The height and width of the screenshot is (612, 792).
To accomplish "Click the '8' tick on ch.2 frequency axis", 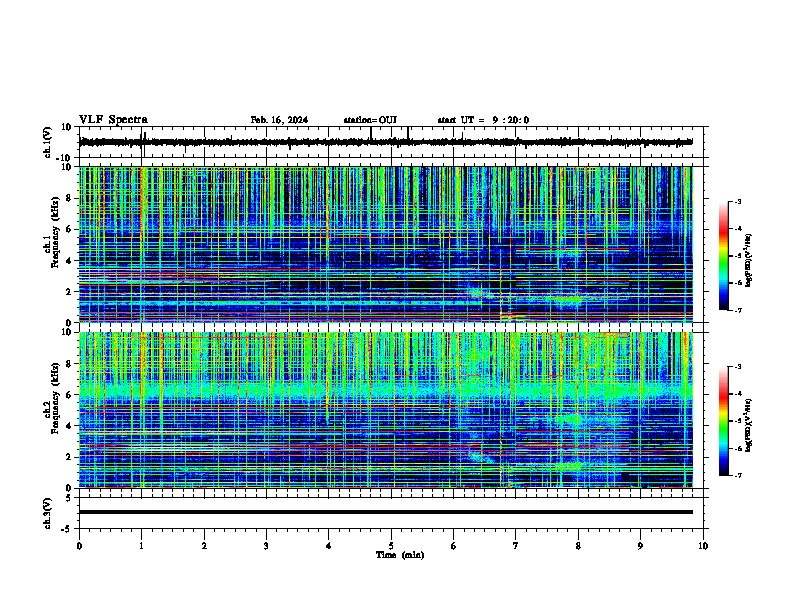I will click(x=70, y=364).
